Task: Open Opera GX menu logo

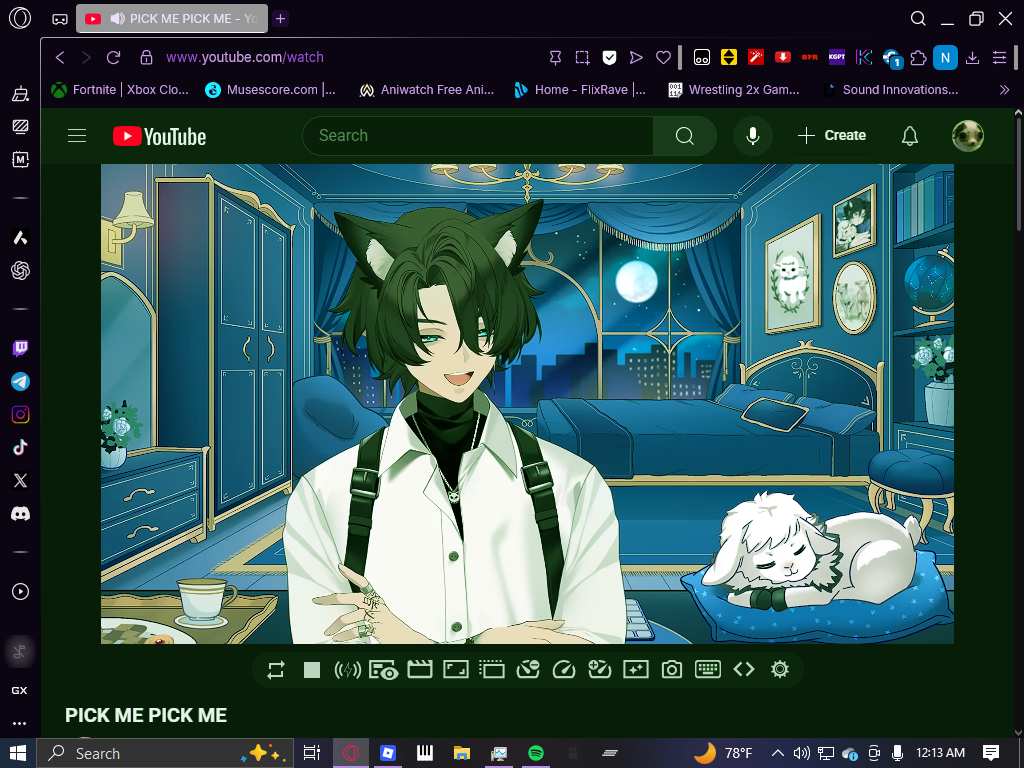Action: pos(20,18)
